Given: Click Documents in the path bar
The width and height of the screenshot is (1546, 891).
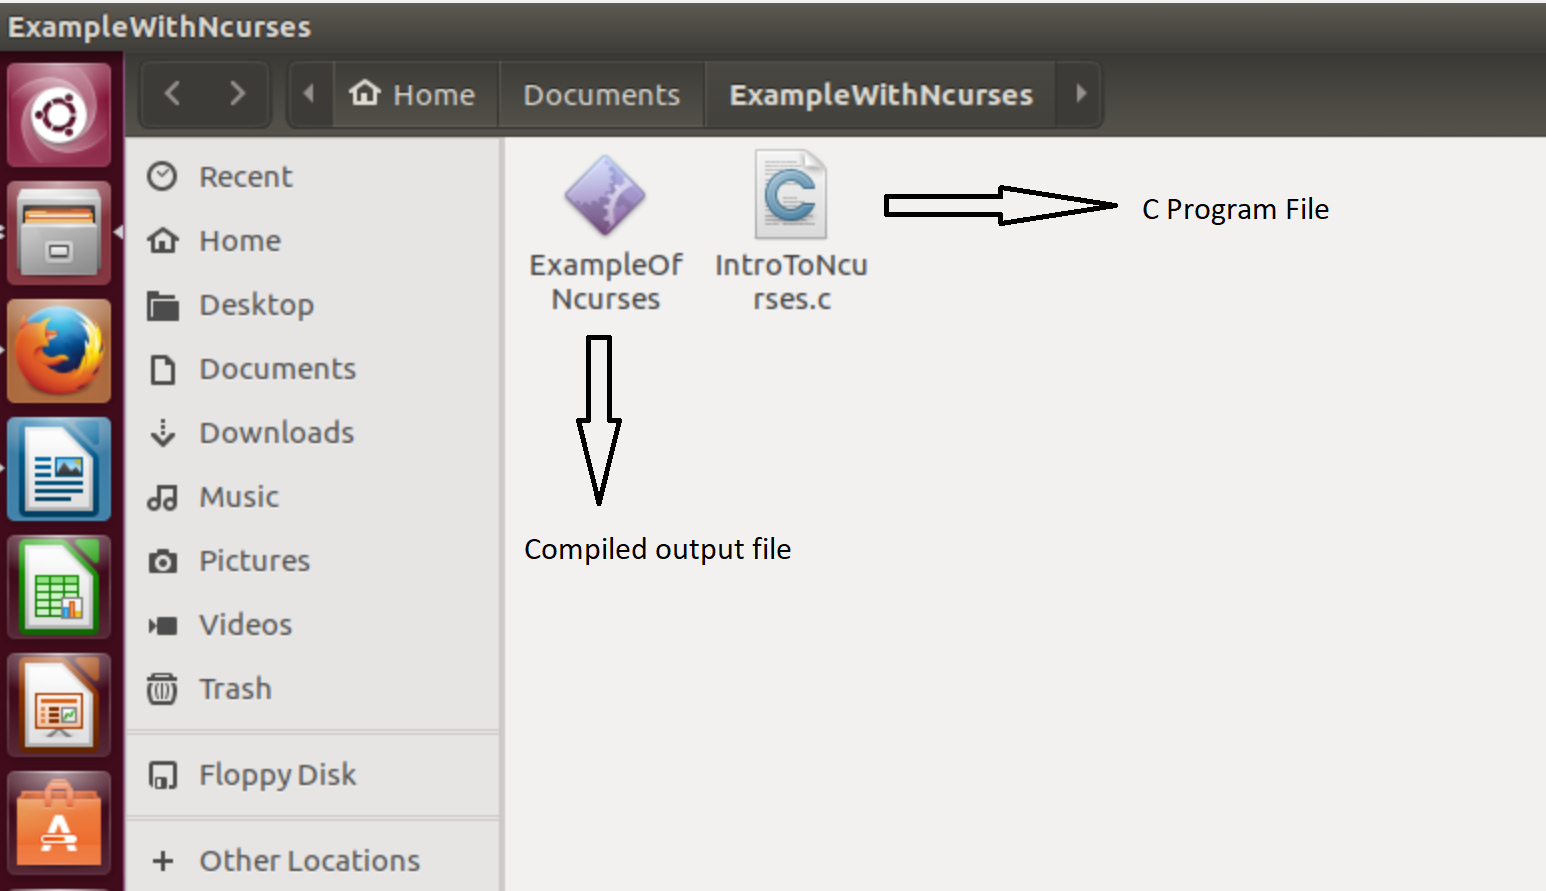Looking at the screenshot, I should click(x=601, y=94).
